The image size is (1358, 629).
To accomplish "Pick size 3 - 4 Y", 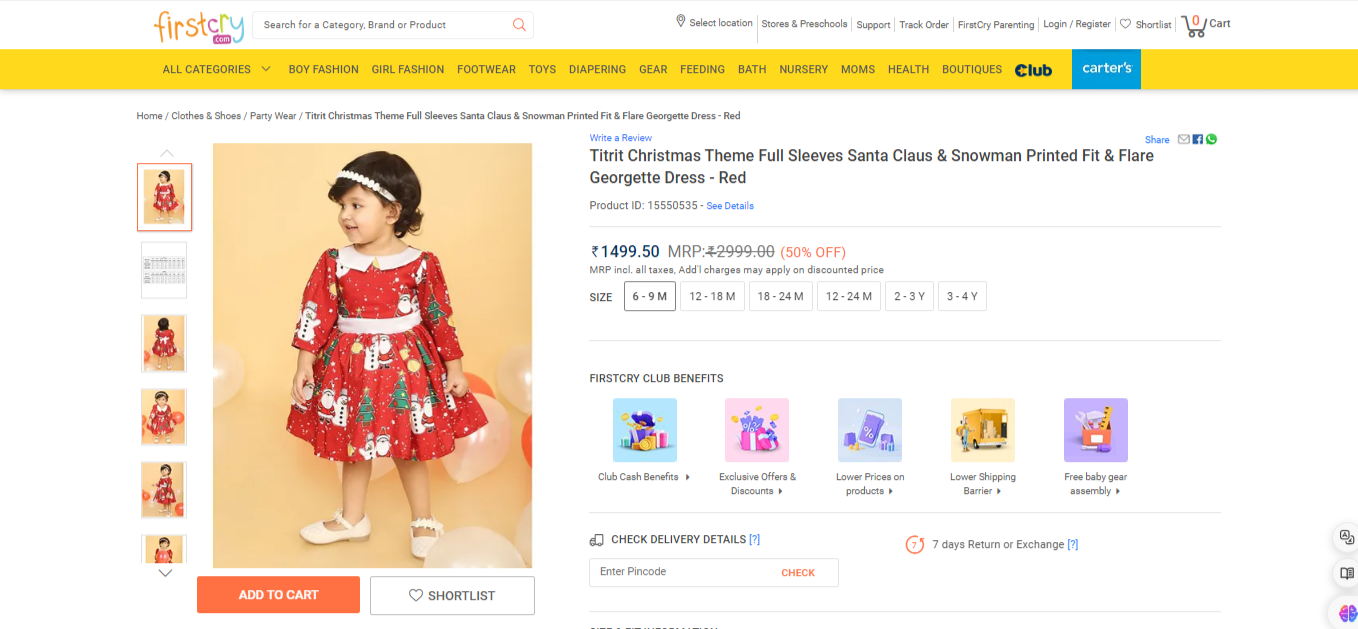I will click(x=962, y=296).
